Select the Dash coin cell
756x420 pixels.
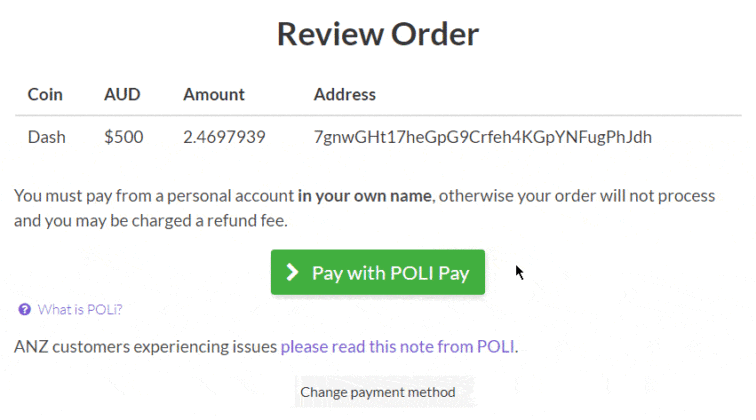(x=46, y=137)
